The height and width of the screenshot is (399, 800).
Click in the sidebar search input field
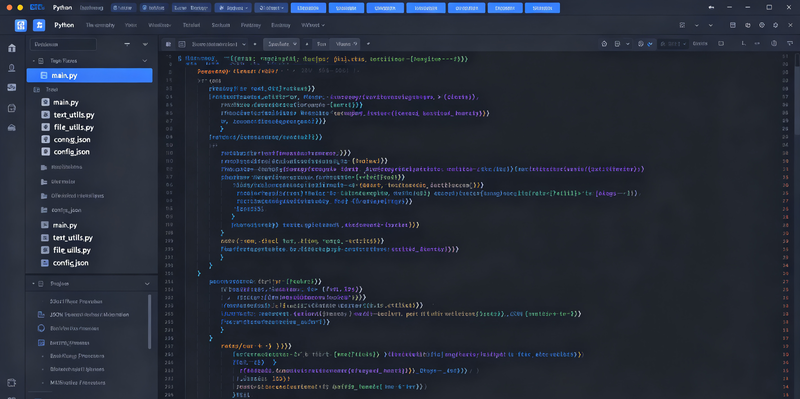click(63, 44)
